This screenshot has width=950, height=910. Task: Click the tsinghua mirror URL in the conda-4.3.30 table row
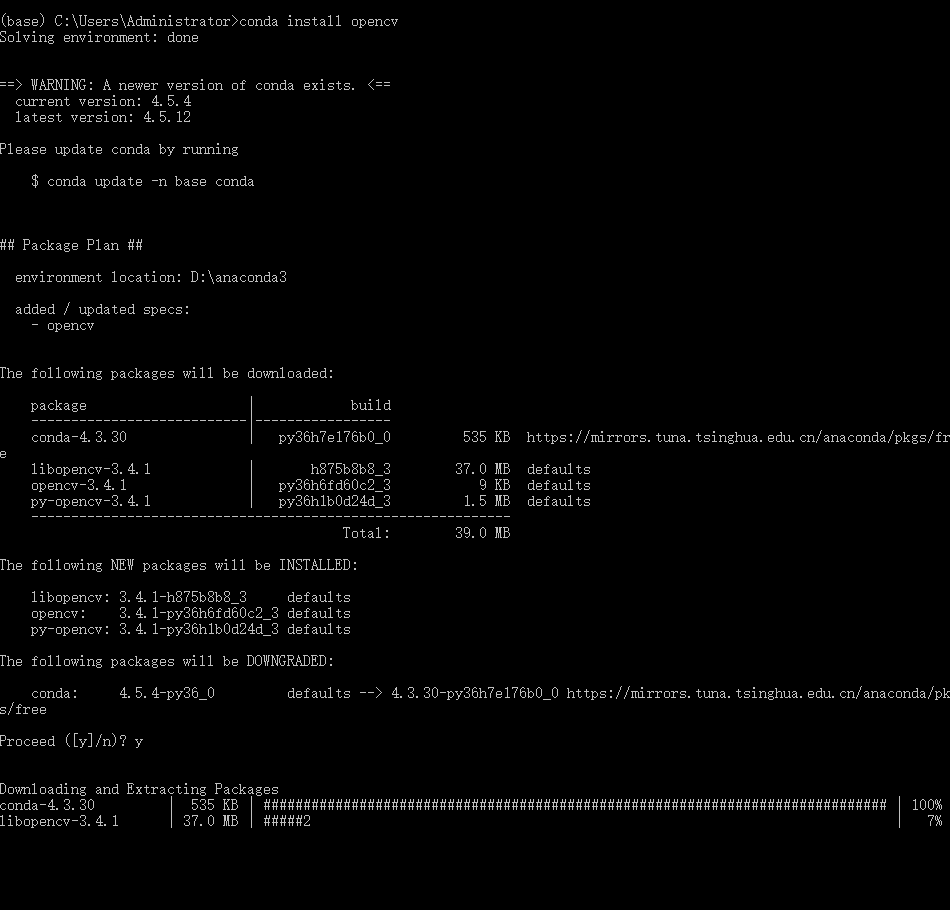point(738,437)
